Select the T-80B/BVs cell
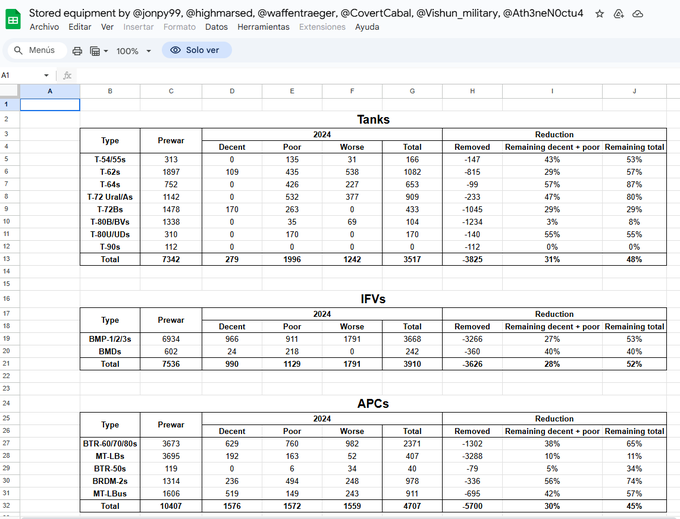 coord(110,222)
